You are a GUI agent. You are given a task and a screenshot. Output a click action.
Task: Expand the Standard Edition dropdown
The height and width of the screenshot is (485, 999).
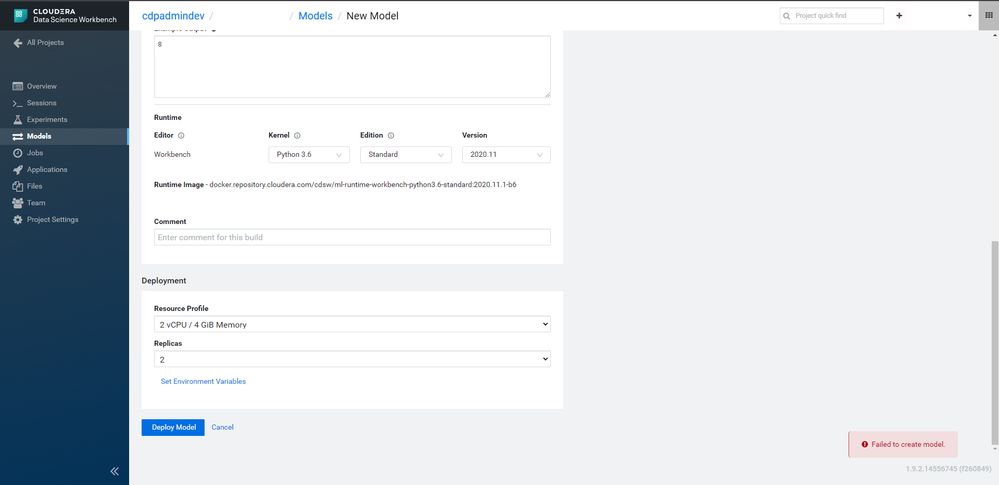pos(406,155)
